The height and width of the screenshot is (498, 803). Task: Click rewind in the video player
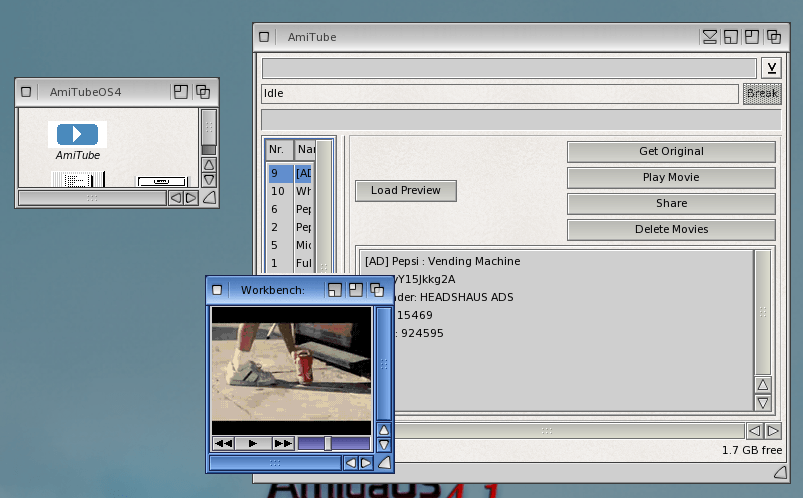(224, 443)
